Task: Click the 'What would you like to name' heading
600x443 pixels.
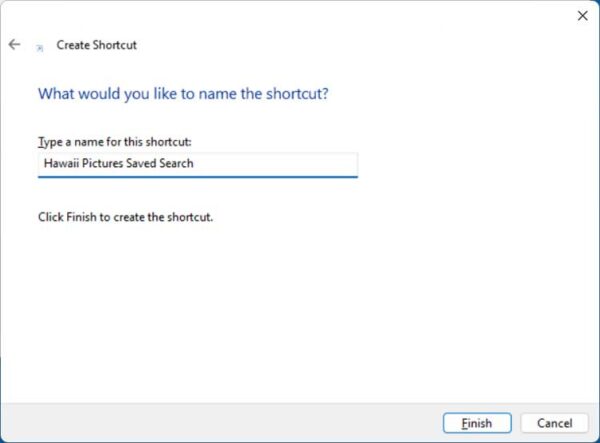Action: click(x=183, y=94)
